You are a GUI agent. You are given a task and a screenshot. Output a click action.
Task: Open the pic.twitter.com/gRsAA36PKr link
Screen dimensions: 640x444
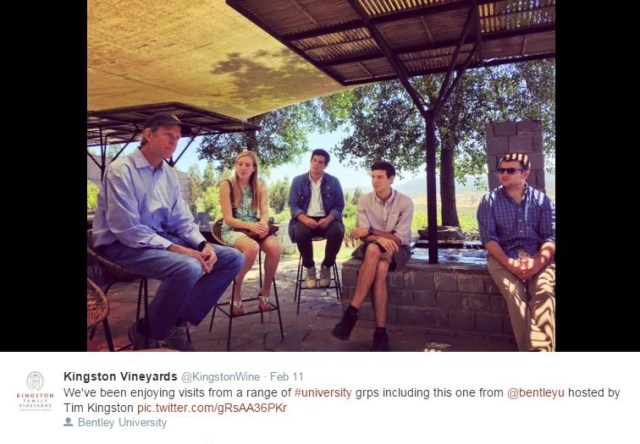[212, 408]
